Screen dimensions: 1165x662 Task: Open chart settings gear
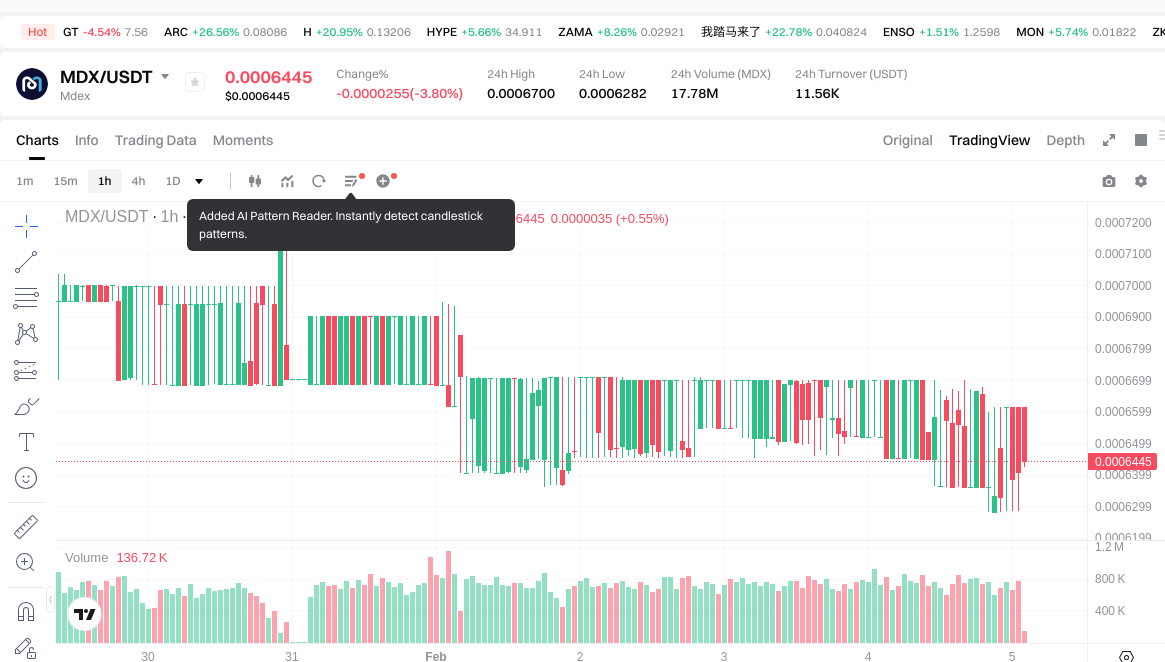coord(1140,181)
